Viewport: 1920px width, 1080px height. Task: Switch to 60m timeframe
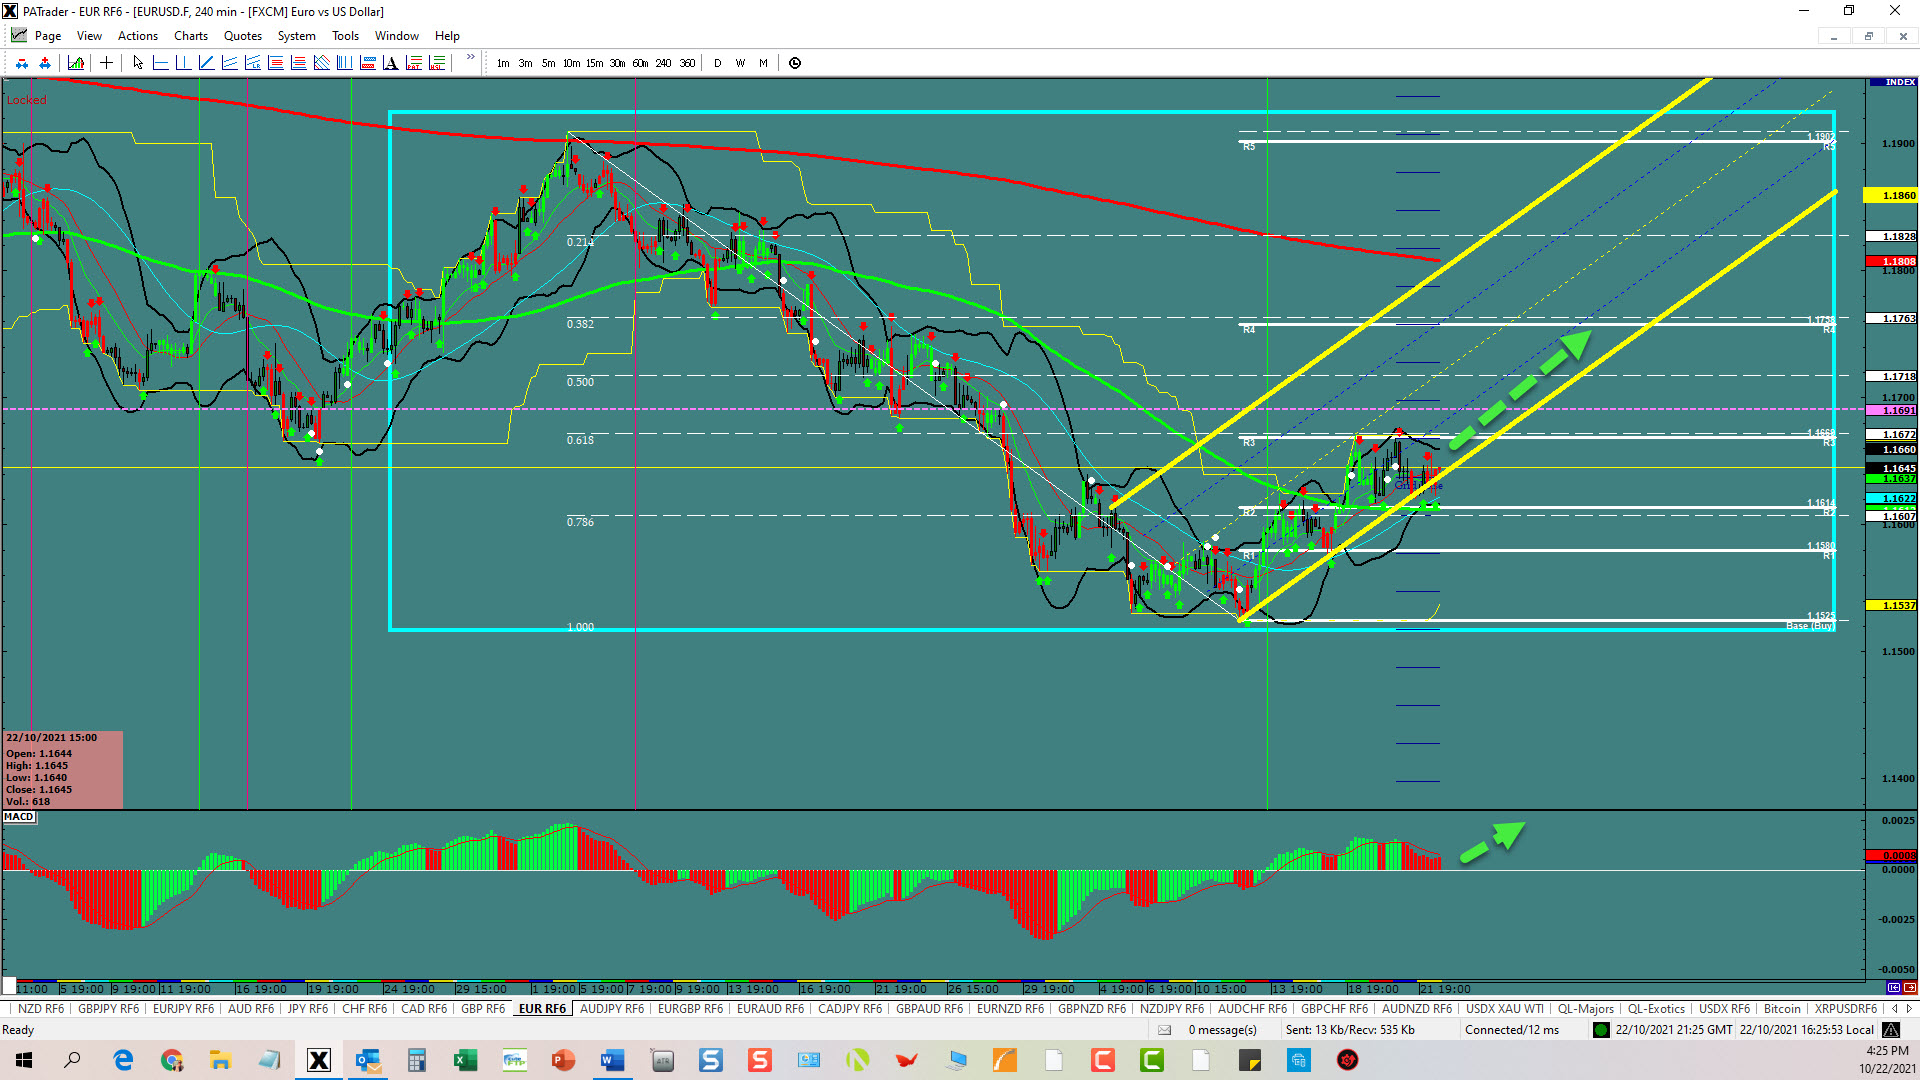[x=640, y=63]
